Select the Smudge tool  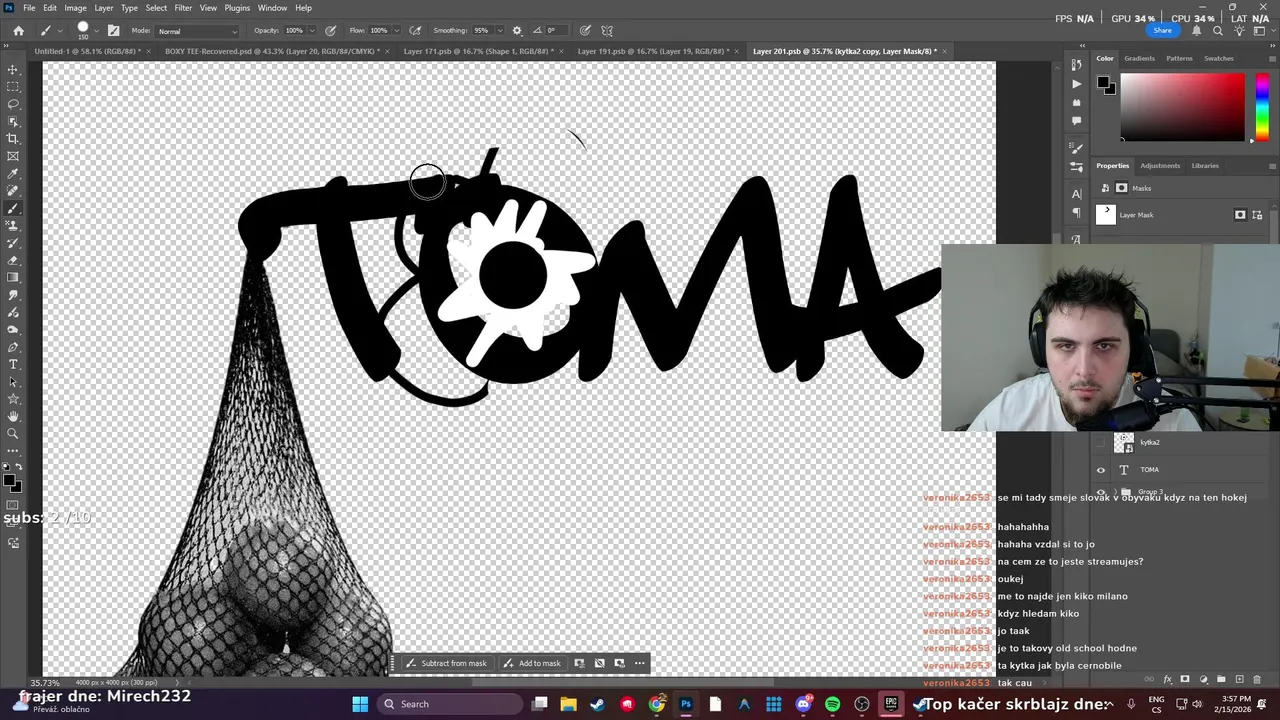pos(13,295)
